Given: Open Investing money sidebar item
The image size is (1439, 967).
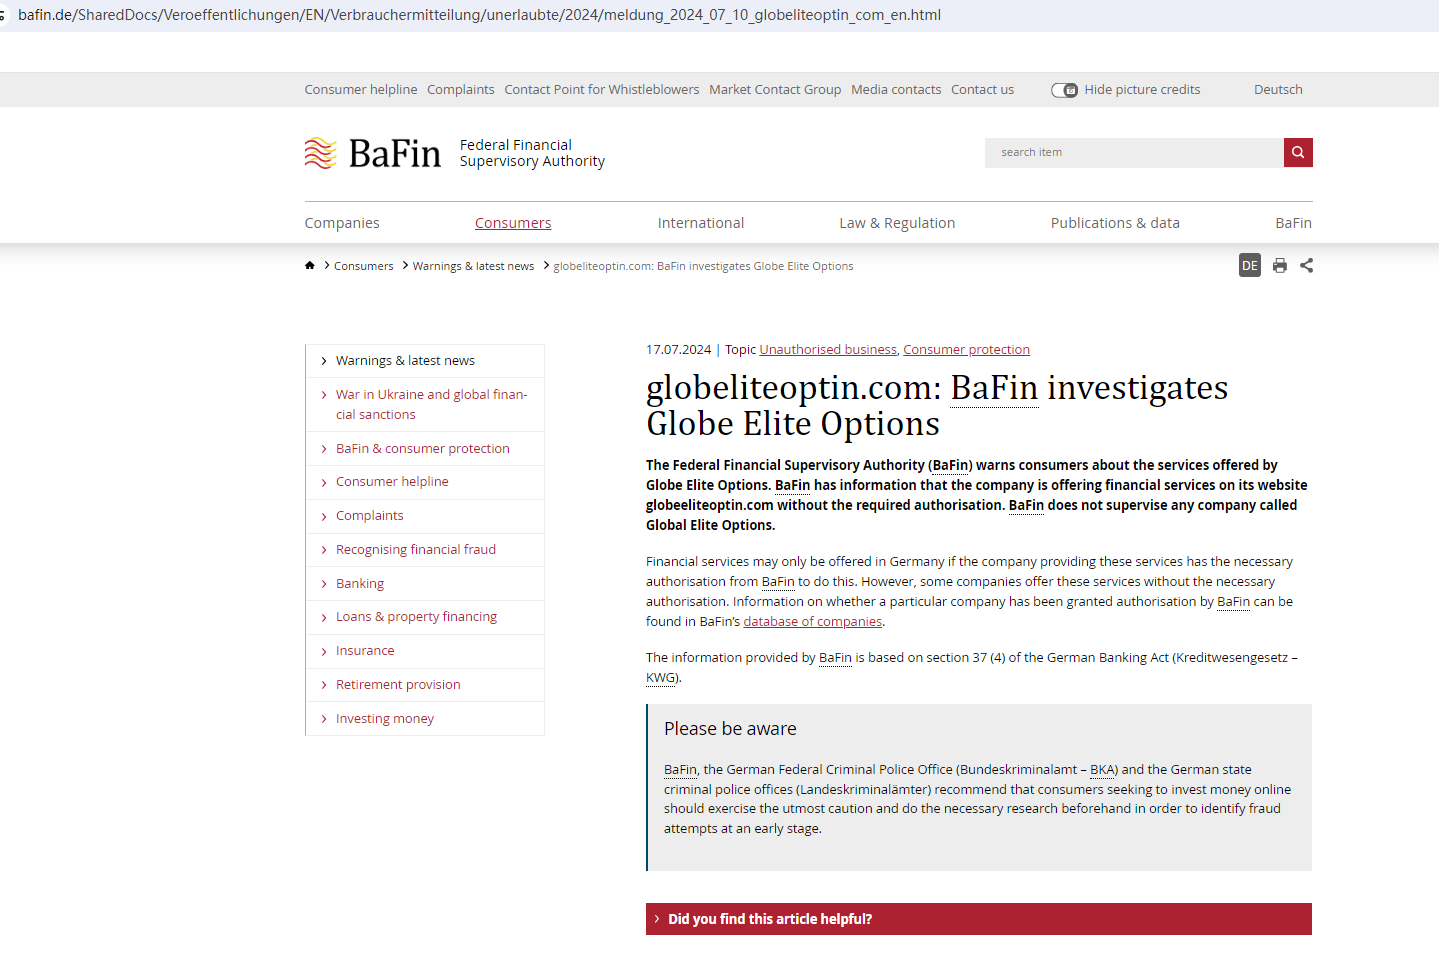Looking at the screenshot, I should pyautogui.click(x=425, y=719).
